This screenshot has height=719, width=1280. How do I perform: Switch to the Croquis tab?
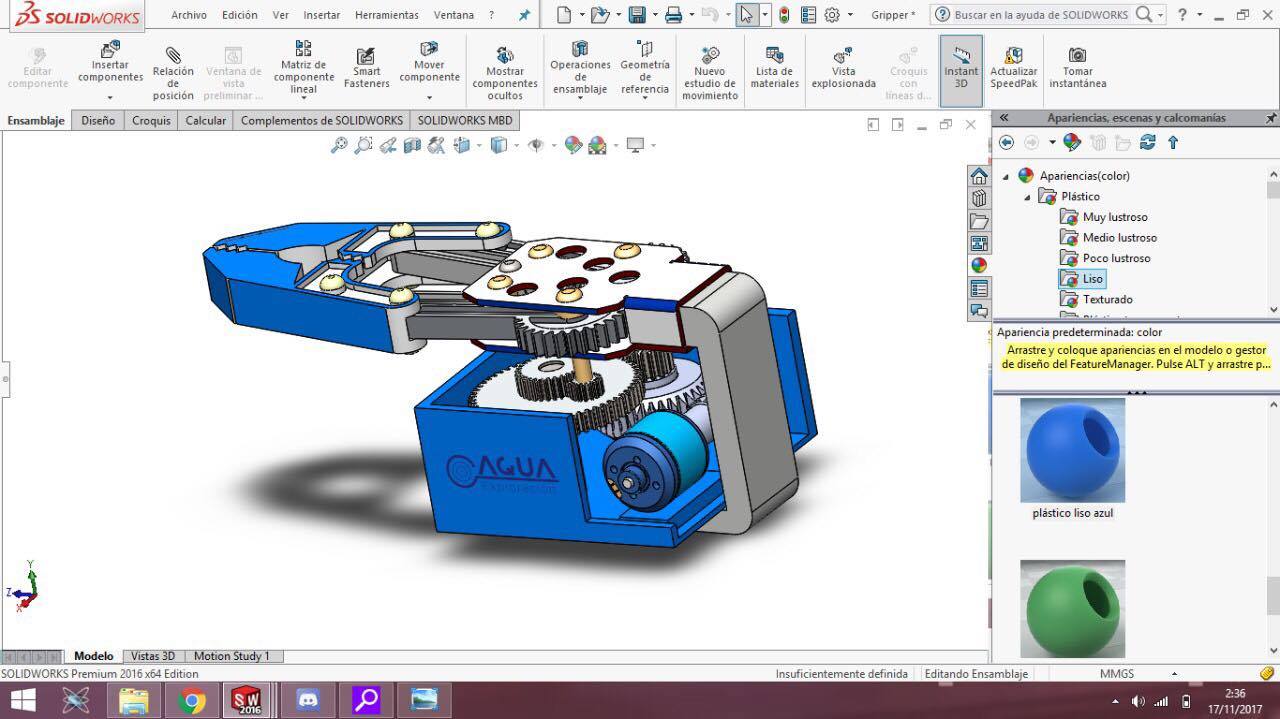coord(151,120)
